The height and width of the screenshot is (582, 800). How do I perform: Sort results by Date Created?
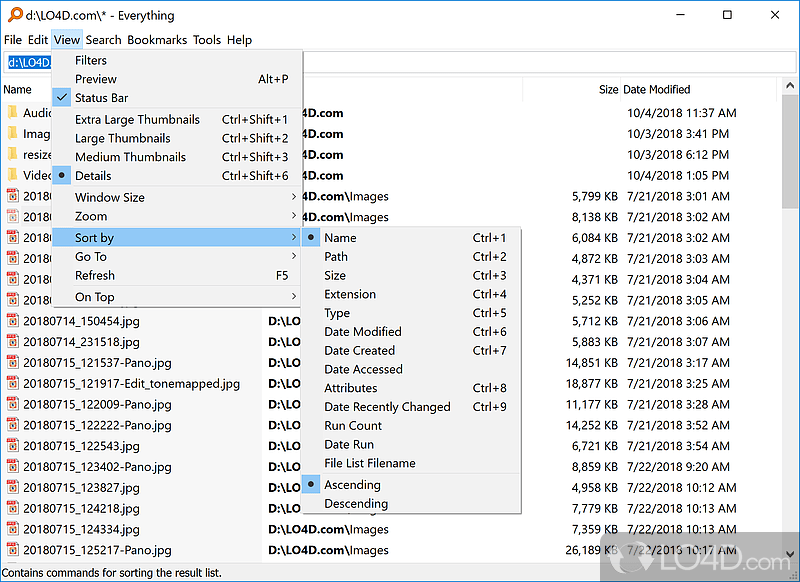point(411,350)
